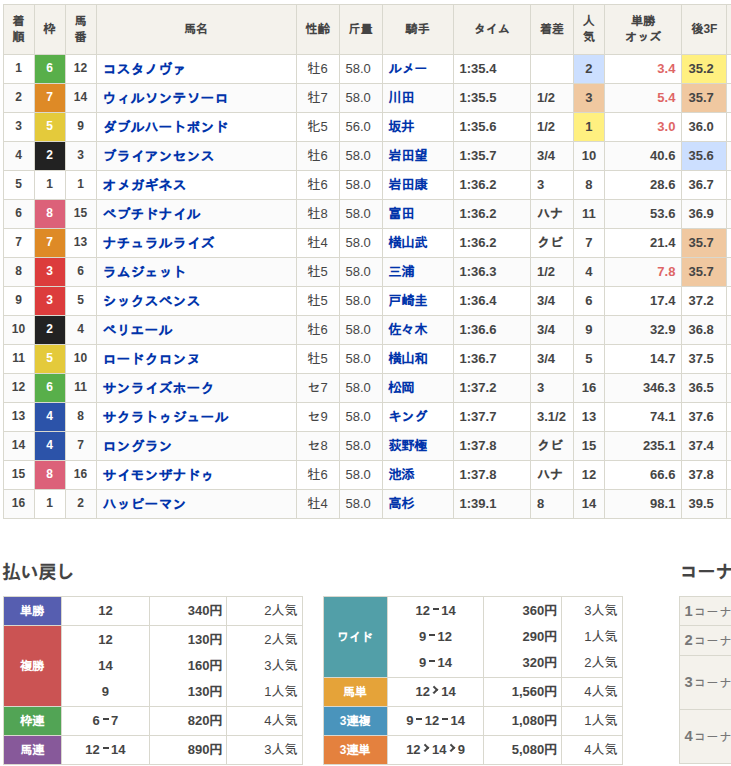
Task: Open horse page for コスタノヴァ
Action: point(144,69)
